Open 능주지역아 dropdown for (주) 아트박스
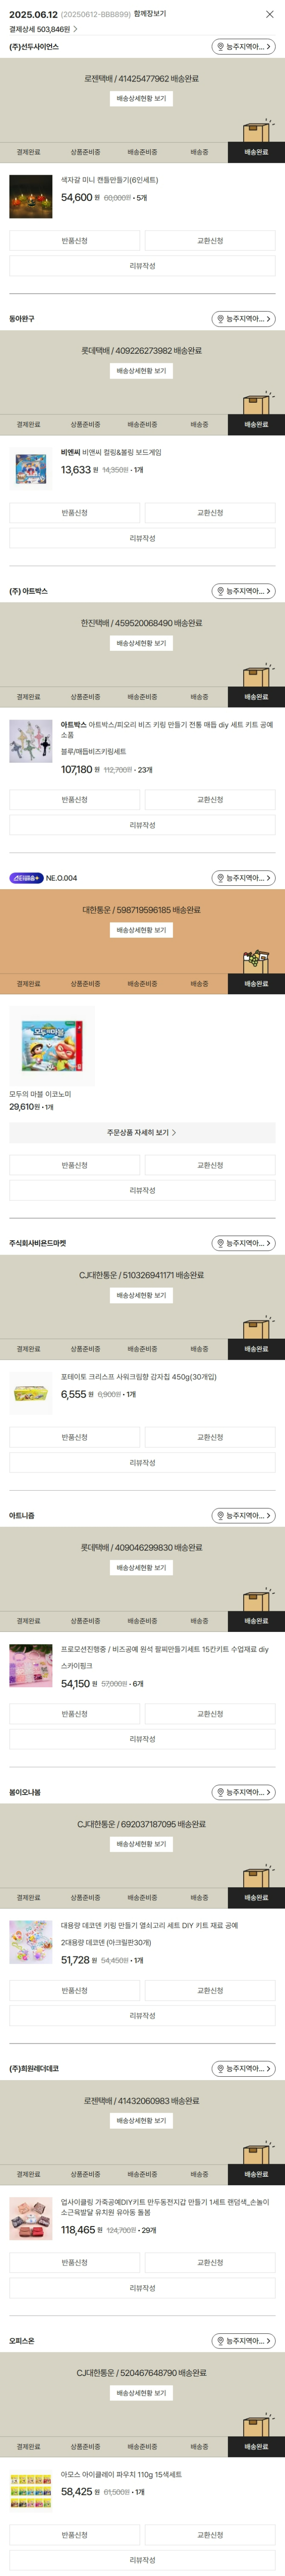285x2576 pixels. [x=243, y=591]
